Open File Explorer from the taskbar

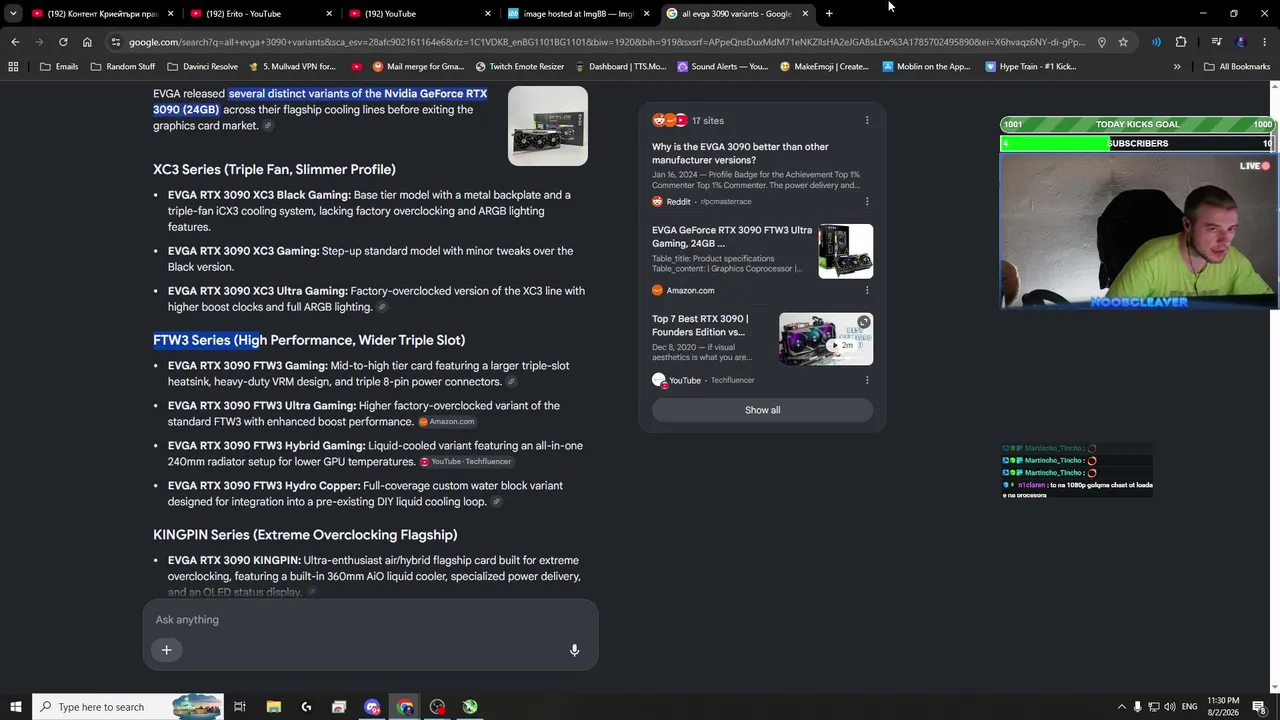coord(273,707)
